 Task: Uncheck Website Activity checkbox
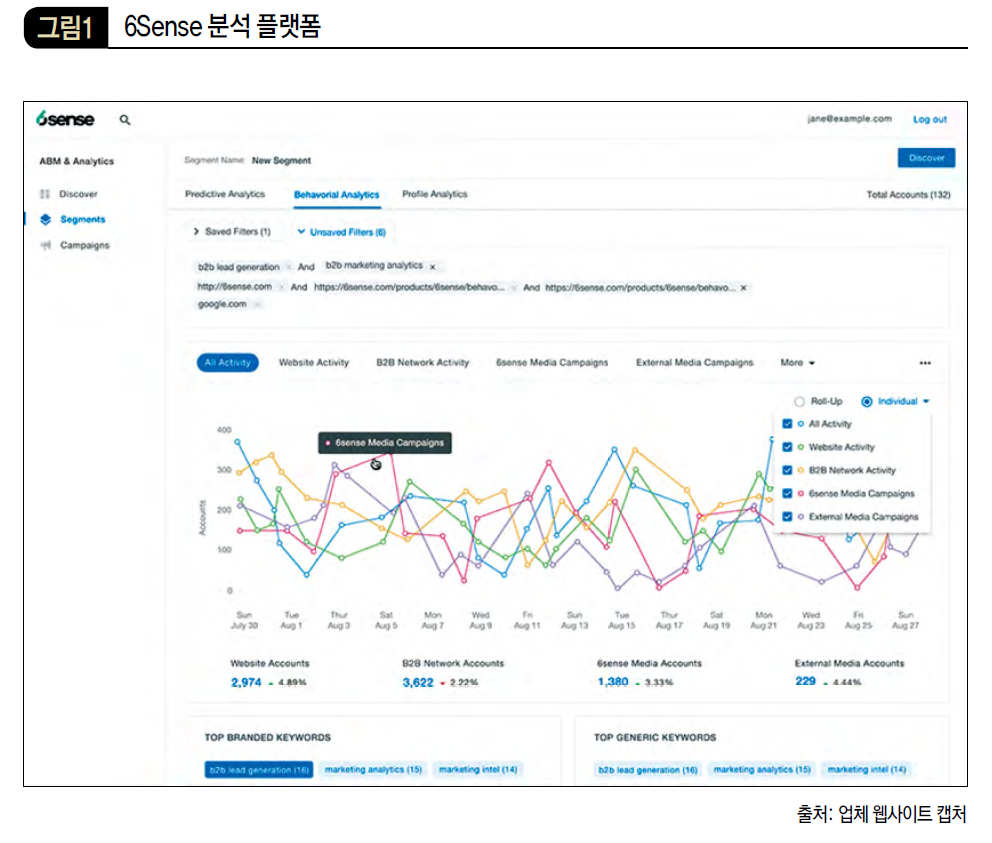pyautogui.click(x=787, y=447)
